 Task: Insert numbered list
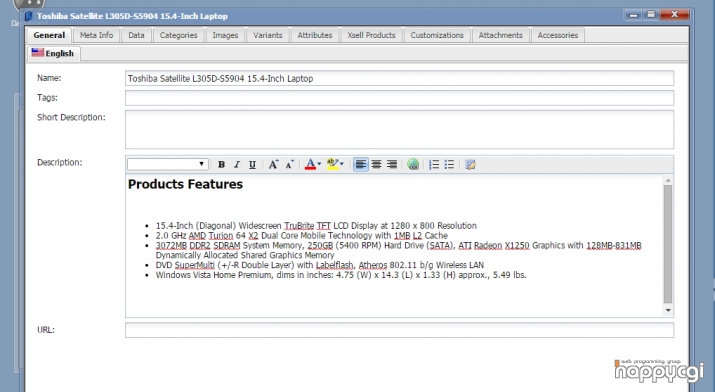[434, 165]
